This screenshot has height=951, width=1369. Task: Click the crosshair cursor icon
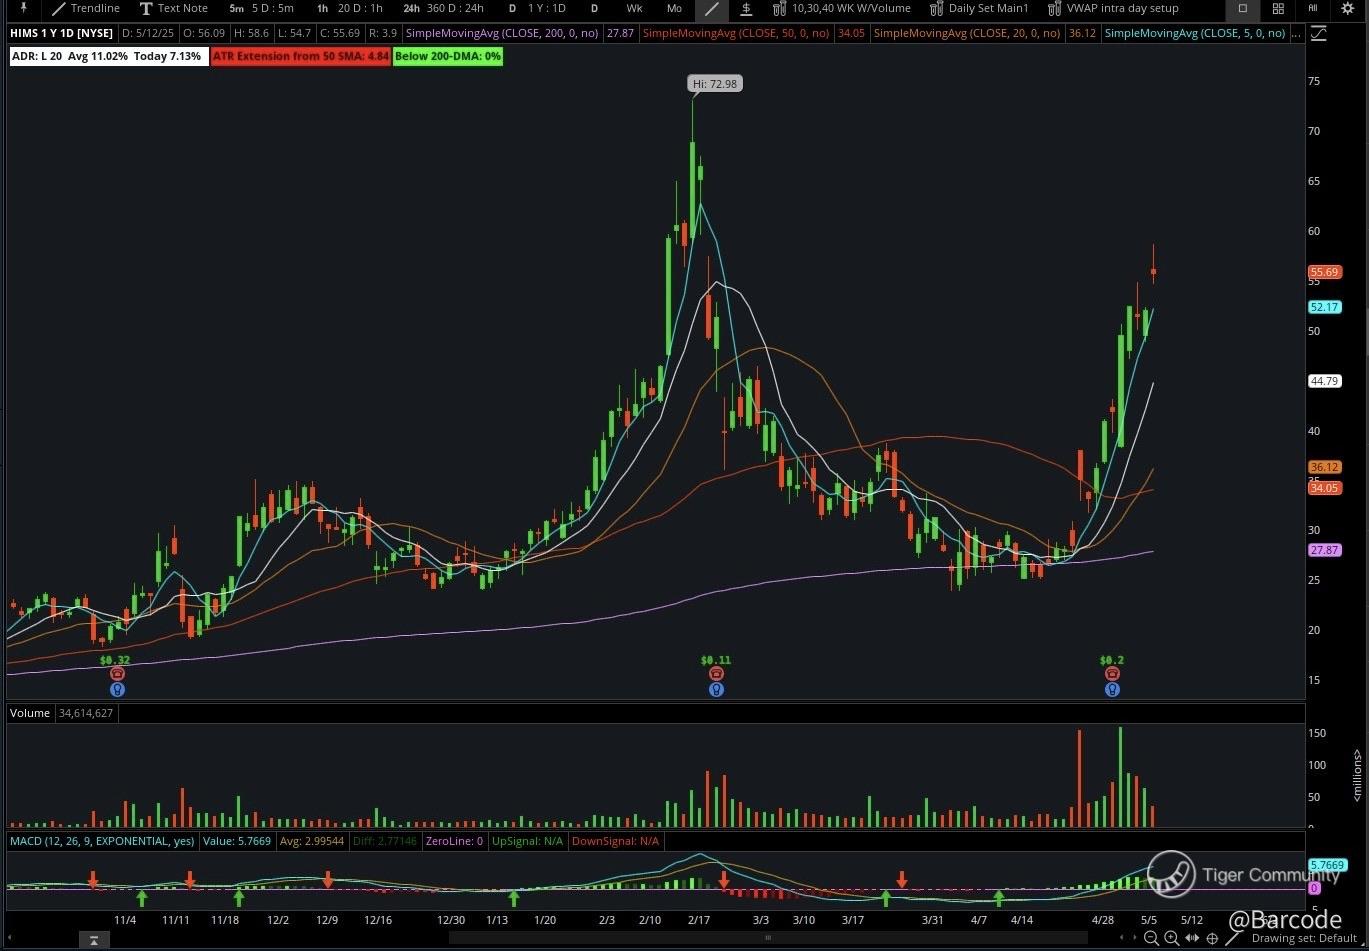(1211, 938)
